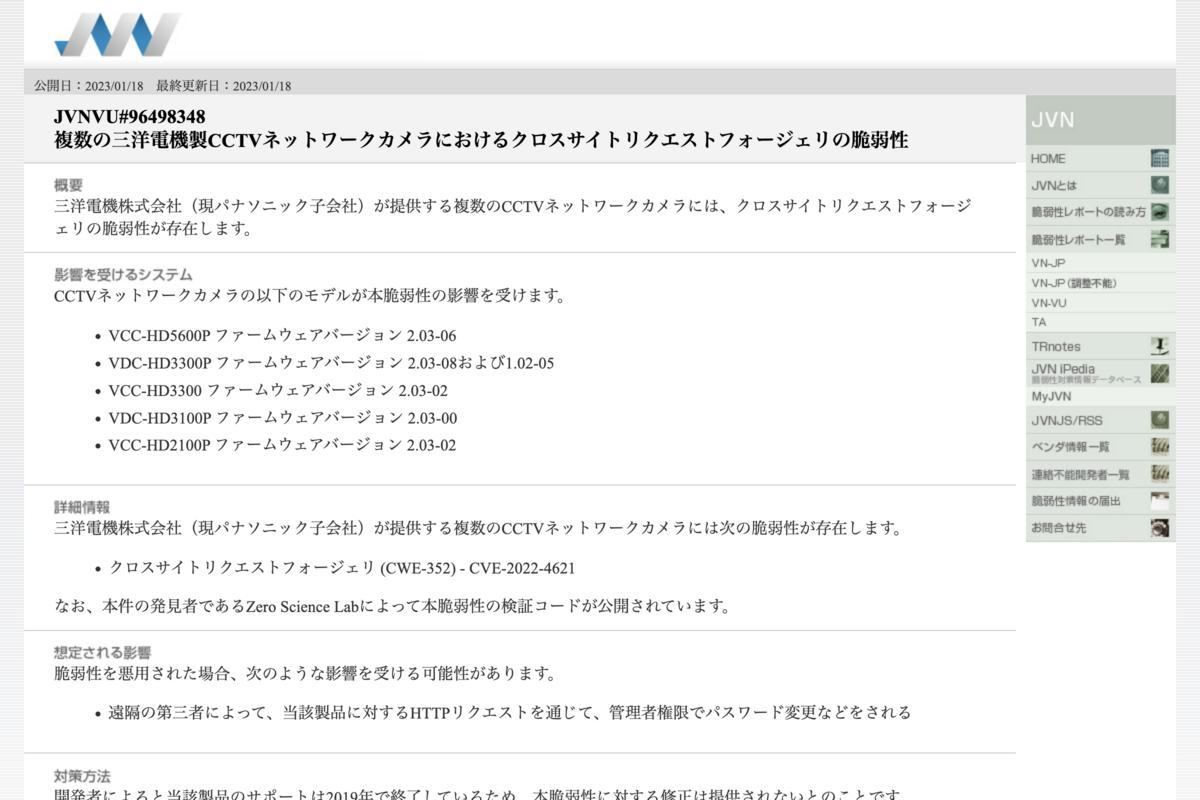Image resolution: width=1200 pixels, height=800 pixels.
Task: Click the 最終更新日:2023/01/18 date text
Action: pyautogui.click(x=223, y=86)
